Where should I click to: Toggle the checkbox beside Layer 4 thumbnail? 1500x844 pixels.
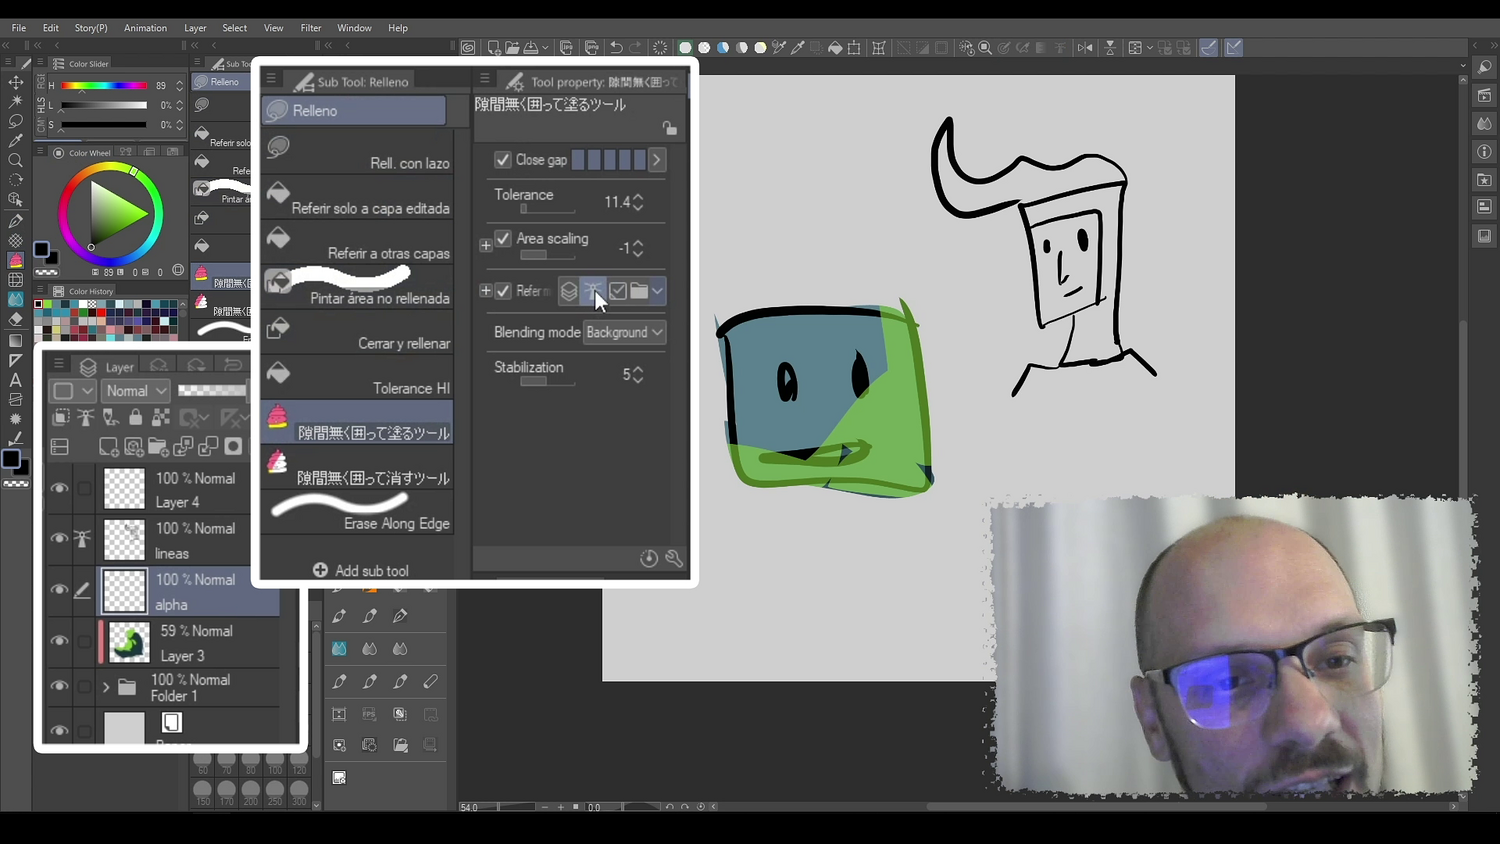pyautogui.click(x=84, y=489)
